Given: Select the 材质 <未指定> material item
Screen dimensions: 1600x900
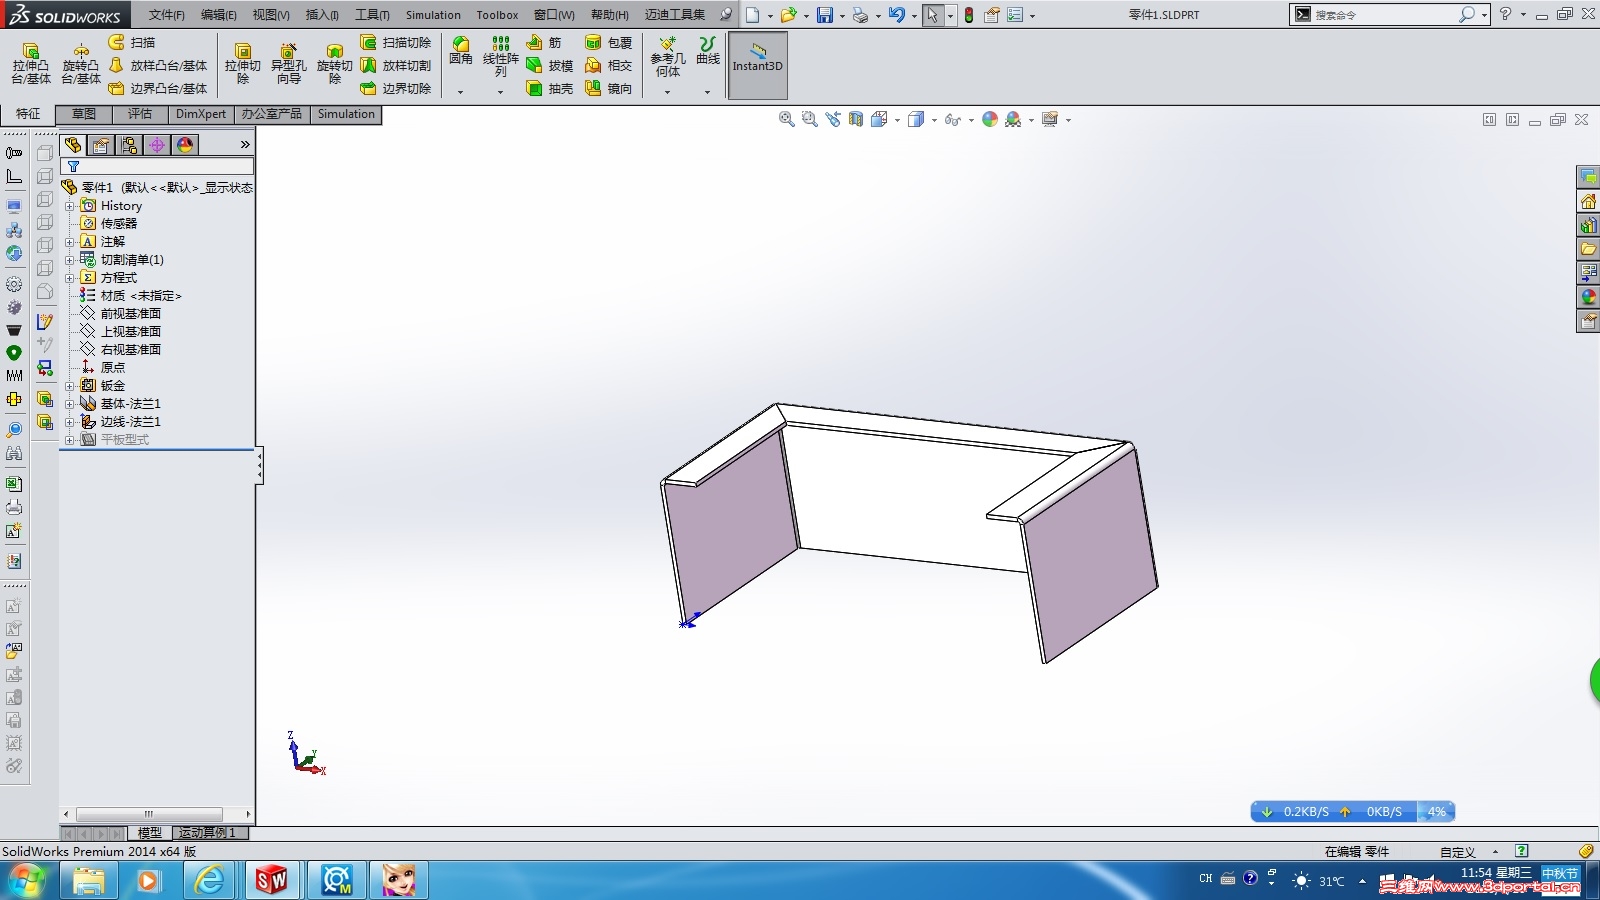Looking at the screenshot, I should 140,296.
